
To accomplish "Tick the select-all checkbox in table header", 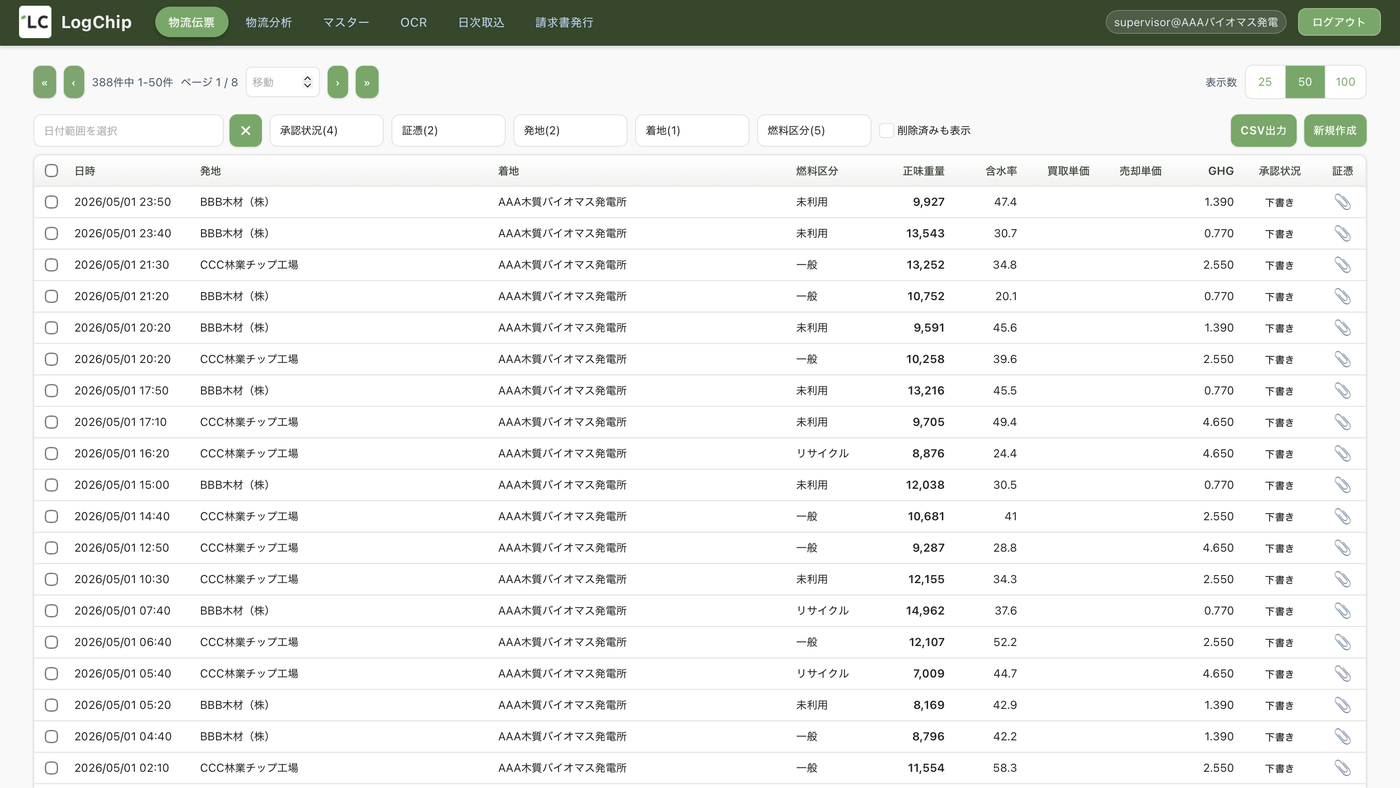I will tap(52, 171).
